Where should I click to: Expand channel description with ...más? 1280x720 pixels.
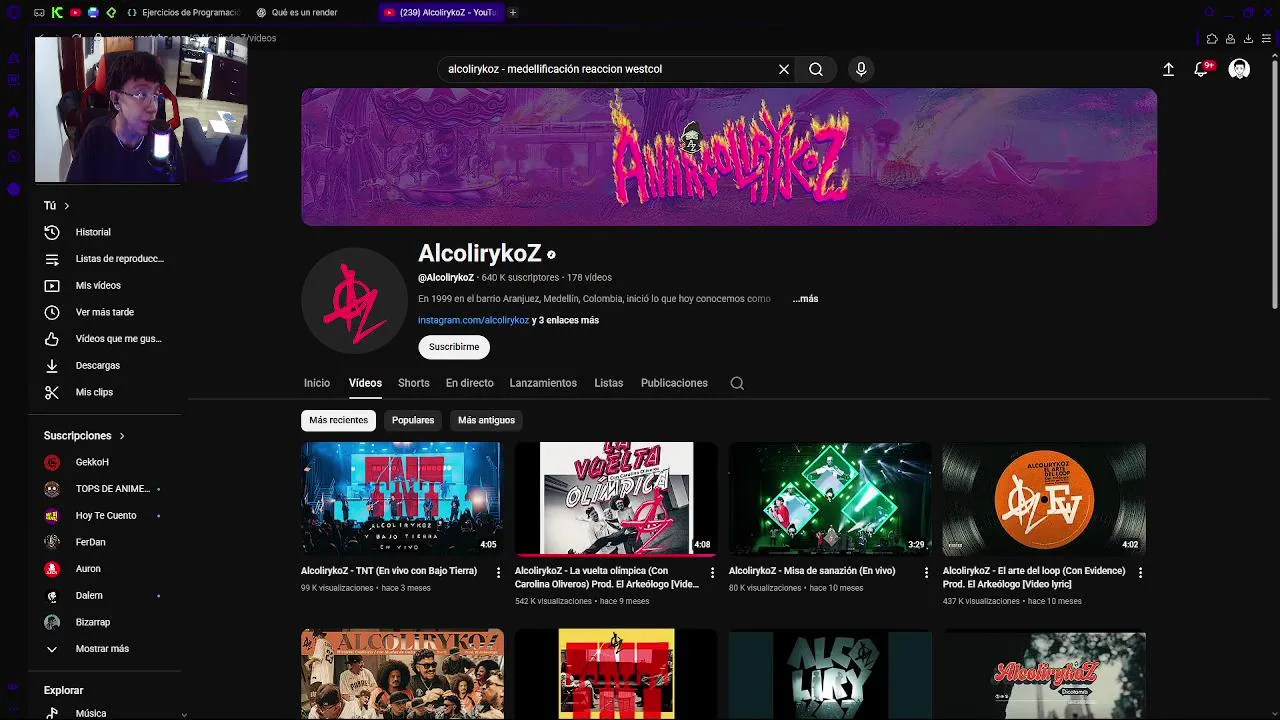click(x=805, y=299)
